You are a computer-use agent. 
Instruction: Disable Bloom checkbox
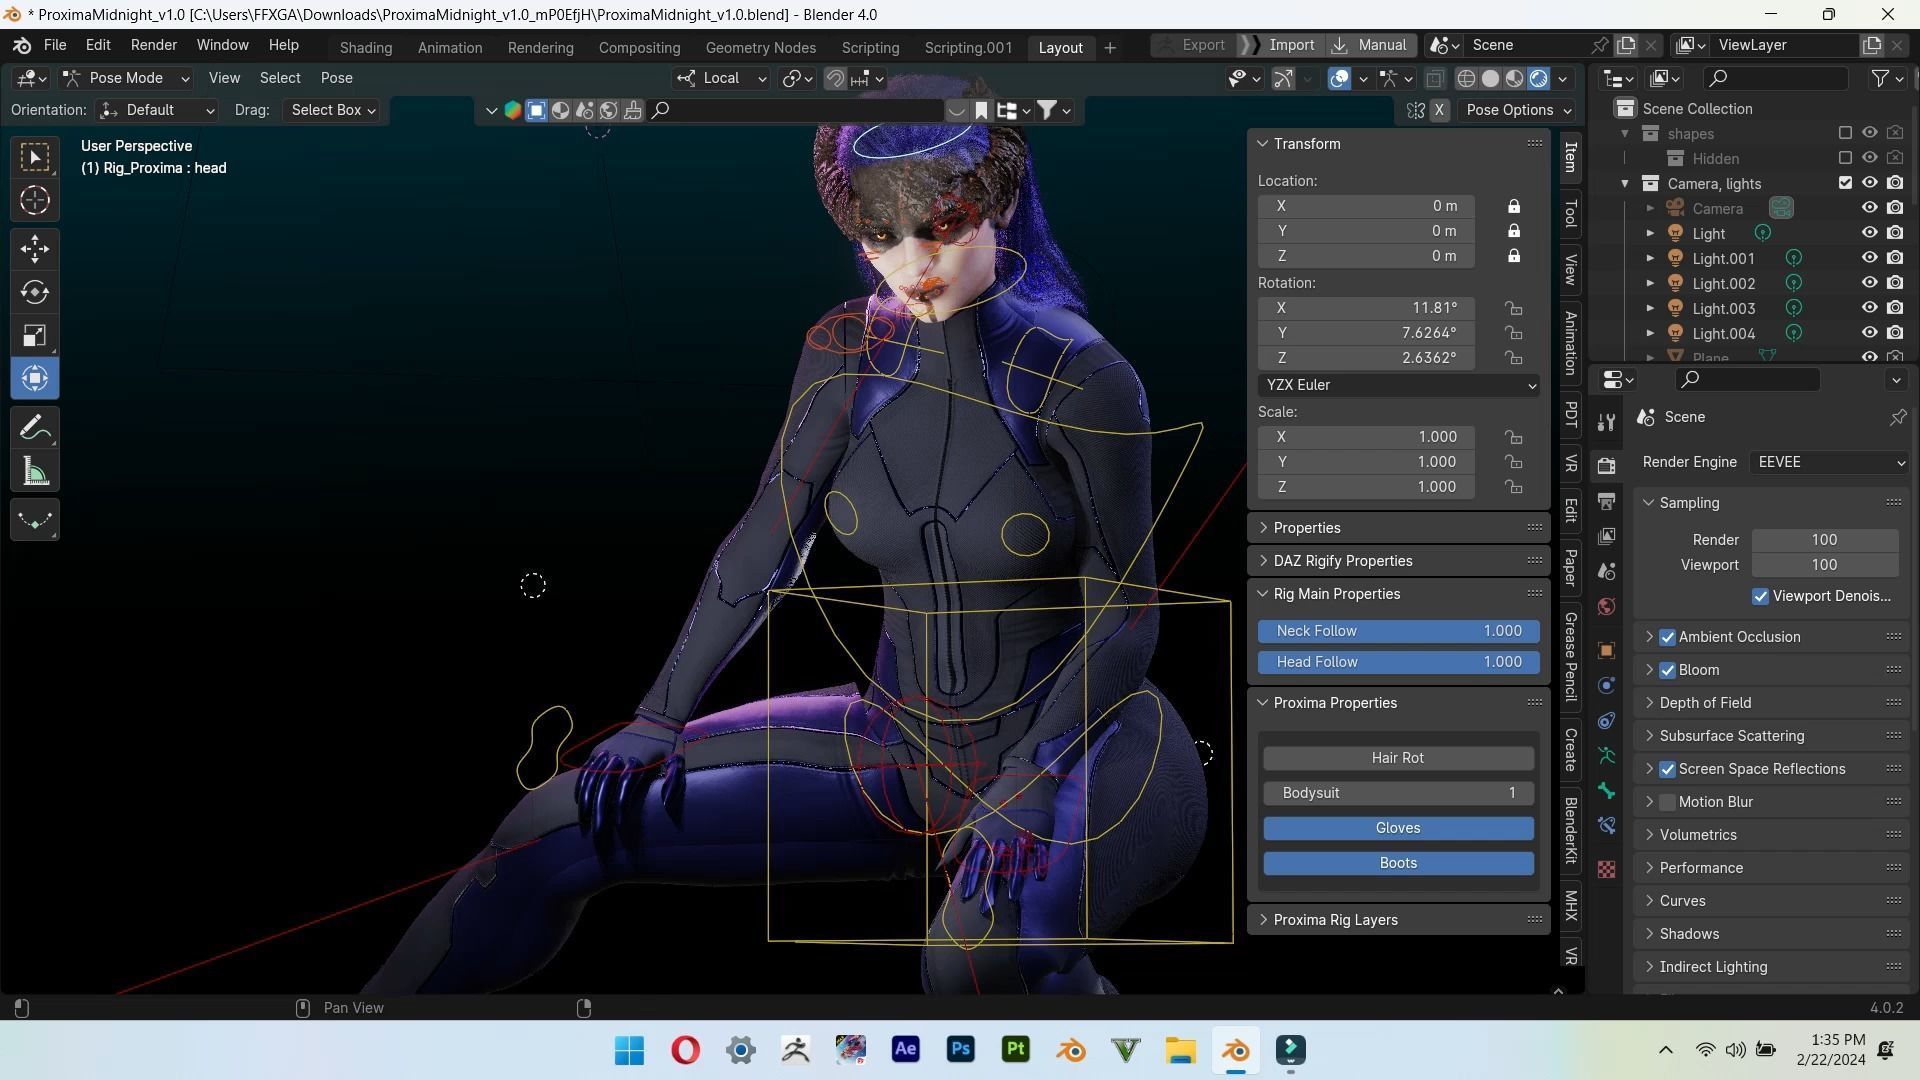[x=1667, y=670]
